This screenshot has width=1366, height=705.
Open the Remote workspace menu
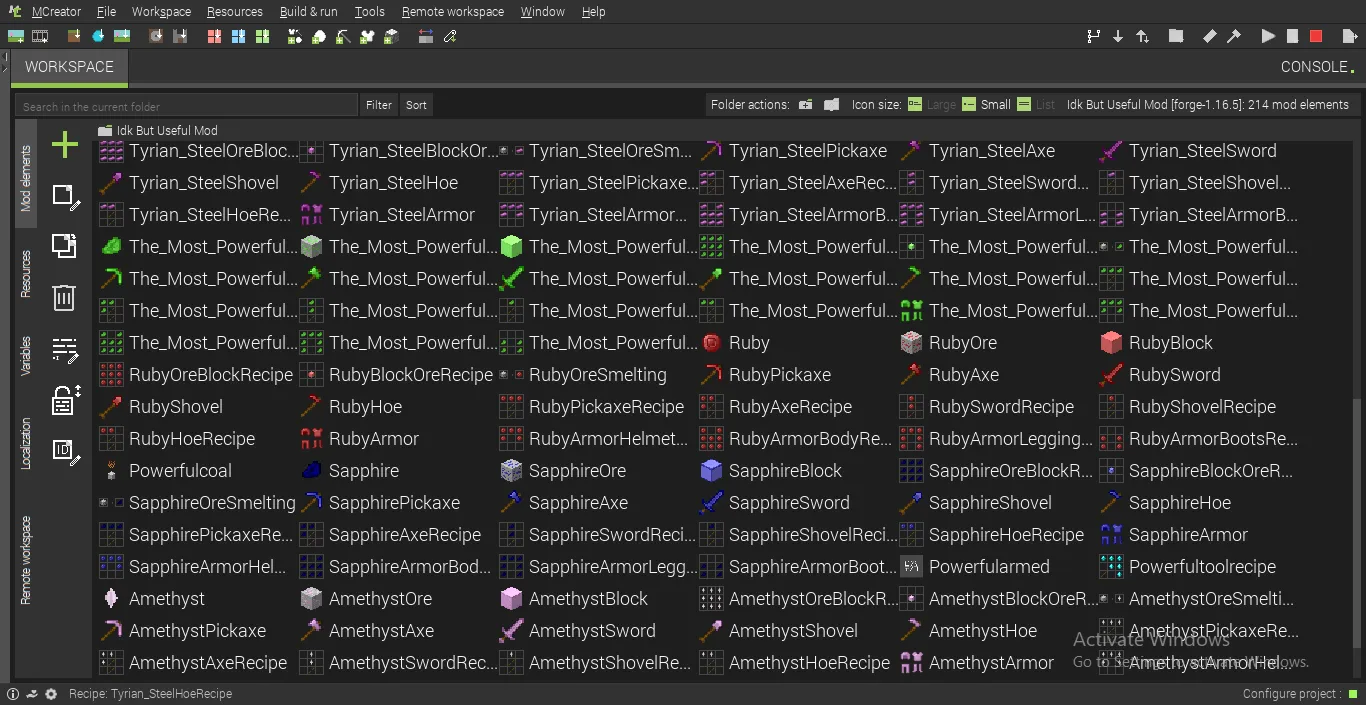(453, 12)
